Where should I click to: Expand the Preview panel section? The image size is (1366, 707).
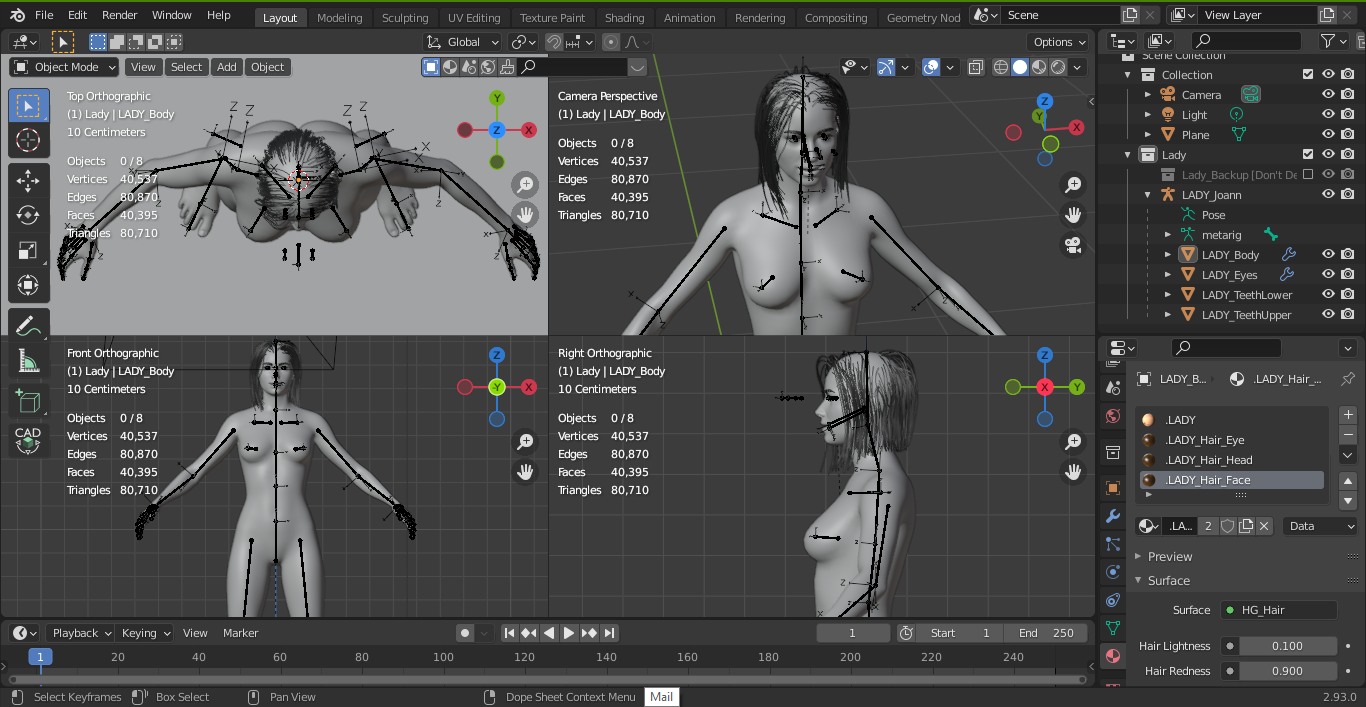1169,557
